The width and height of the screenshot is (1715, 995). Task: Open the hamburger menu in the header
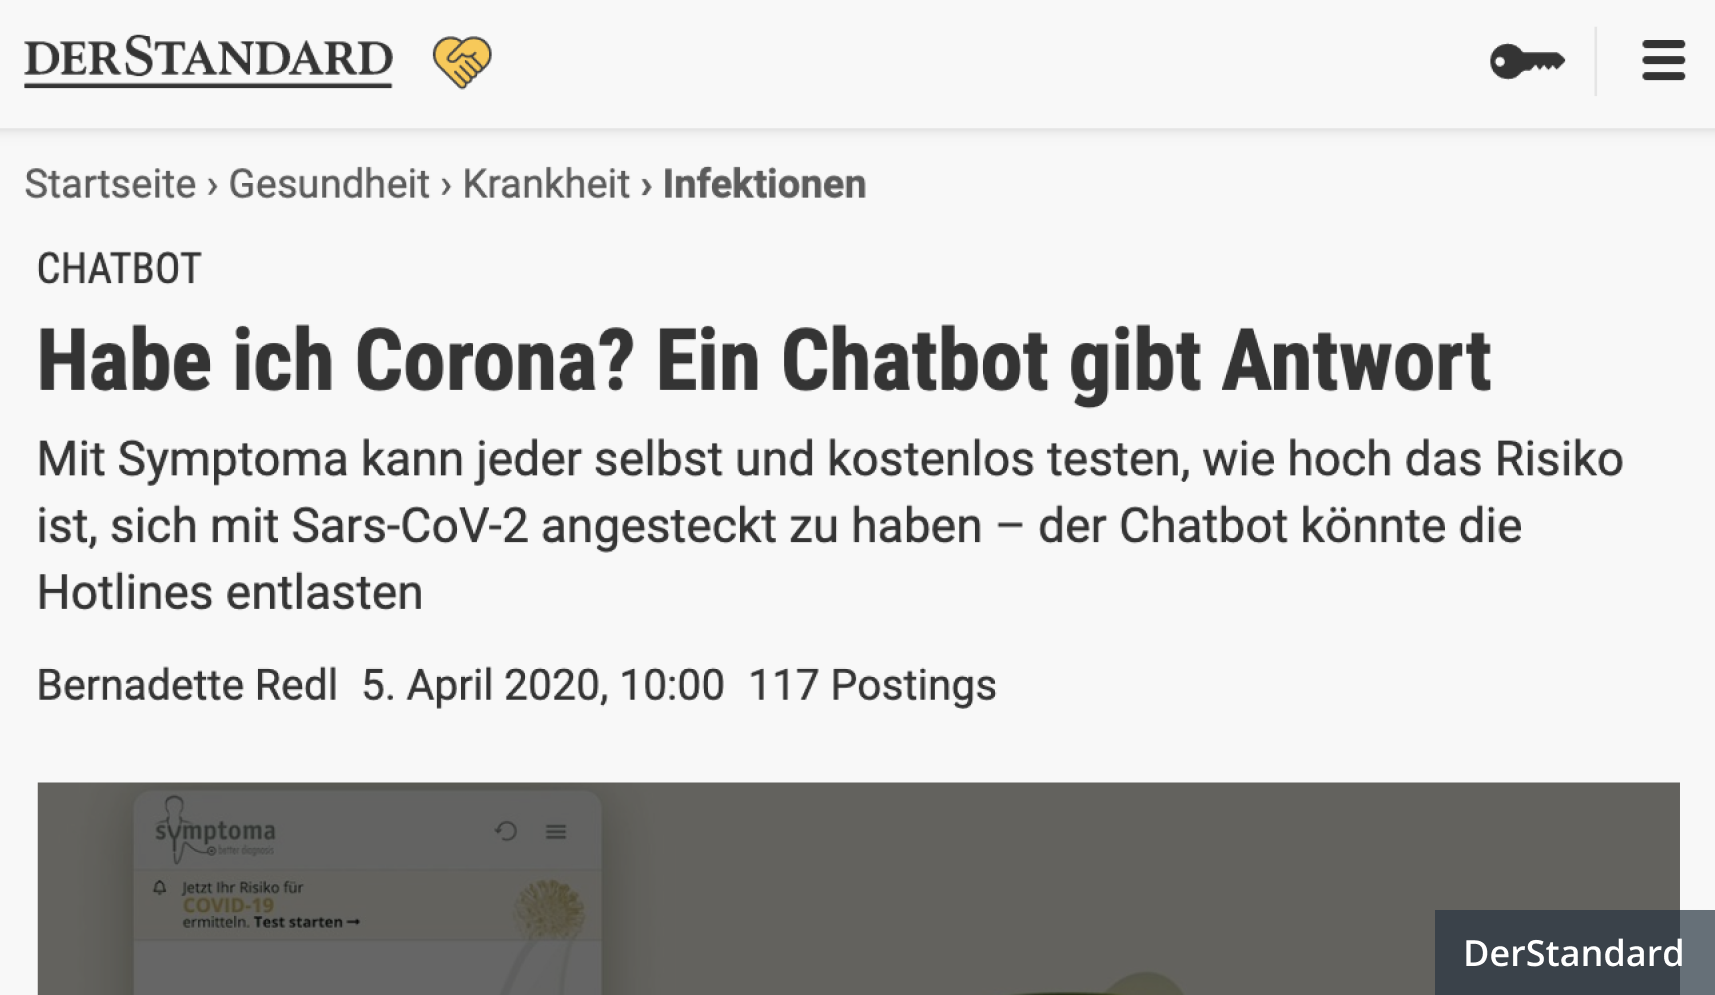pyautogui.click(x=1663, y=60)
